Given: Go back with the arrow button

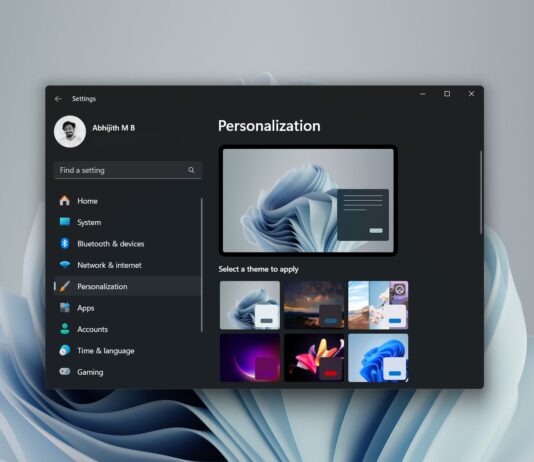Looking at the screenshot, I should (58, 99).
